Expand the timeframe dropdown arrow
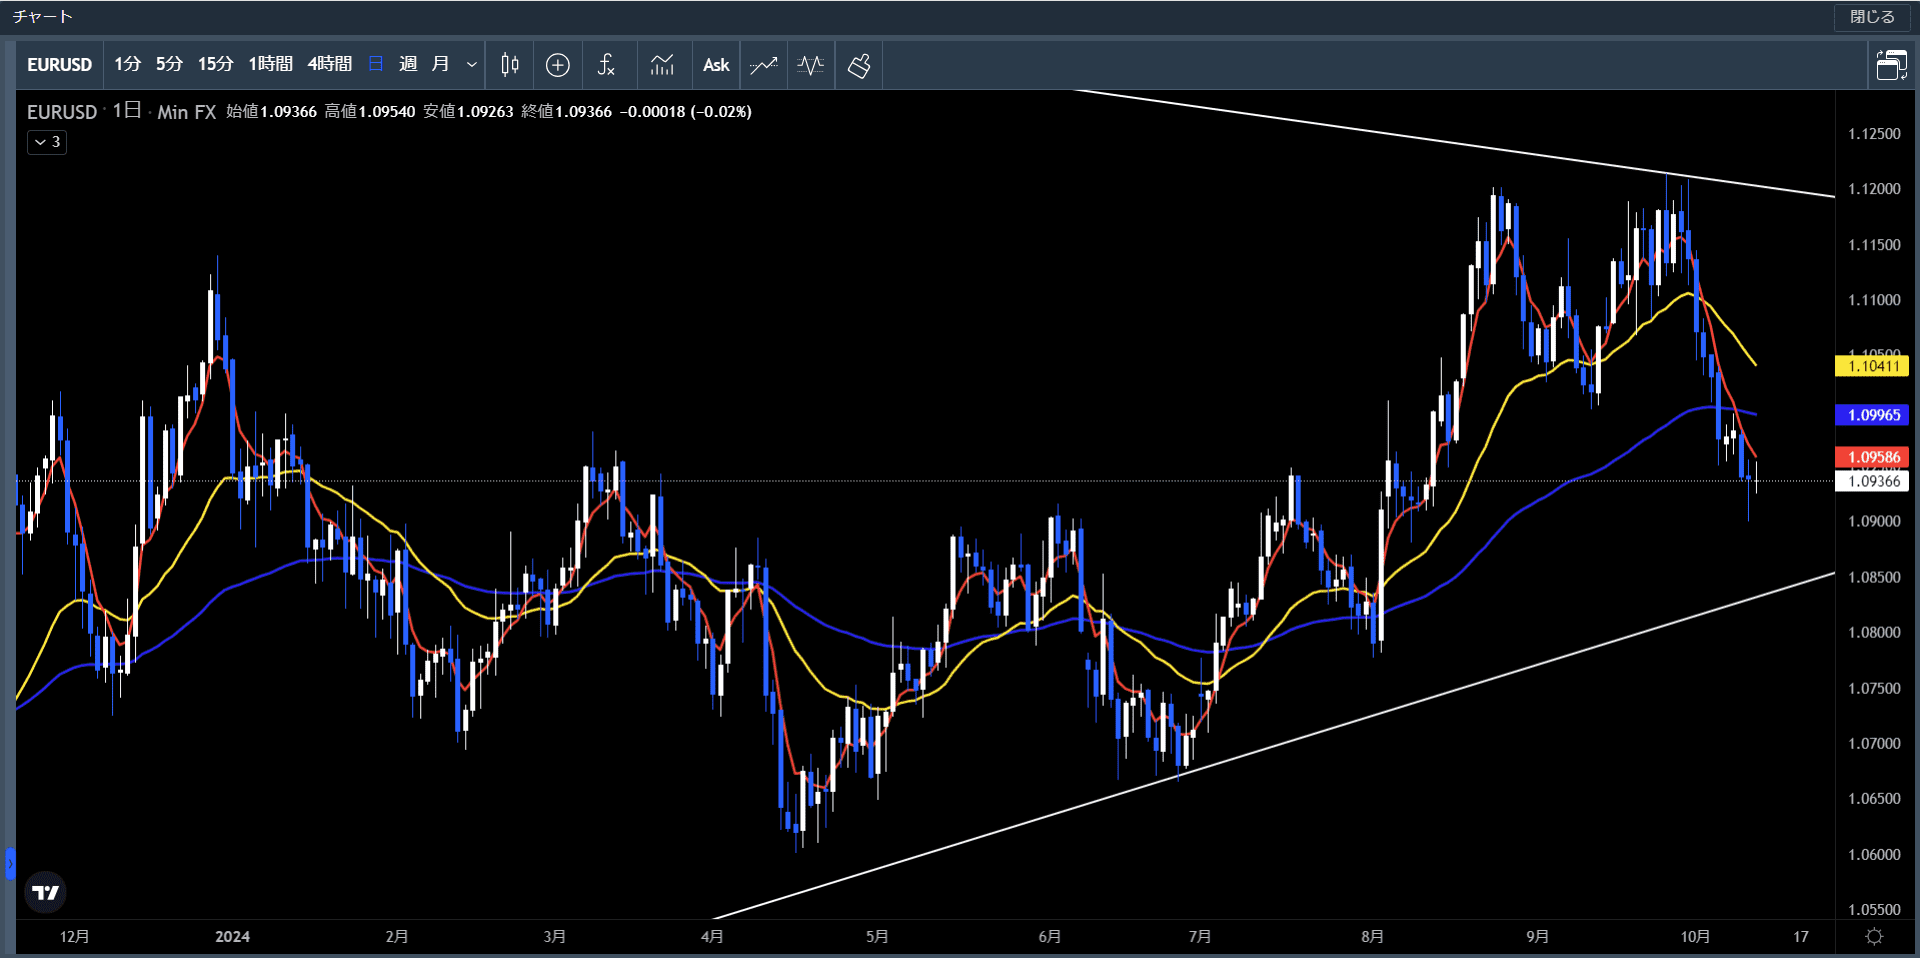This screenshot has width=1920, height=958. pos(472,65)
